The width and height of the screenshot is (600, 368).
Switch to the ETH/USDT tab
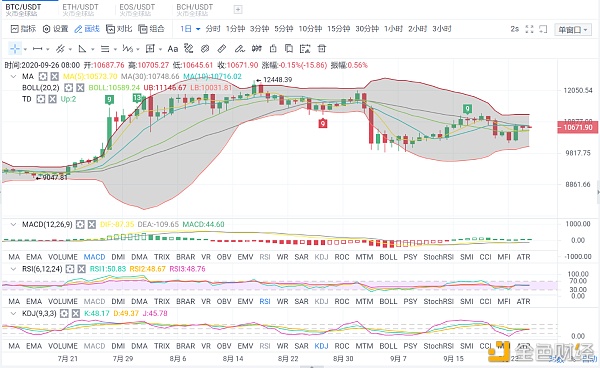pos(80,10)
